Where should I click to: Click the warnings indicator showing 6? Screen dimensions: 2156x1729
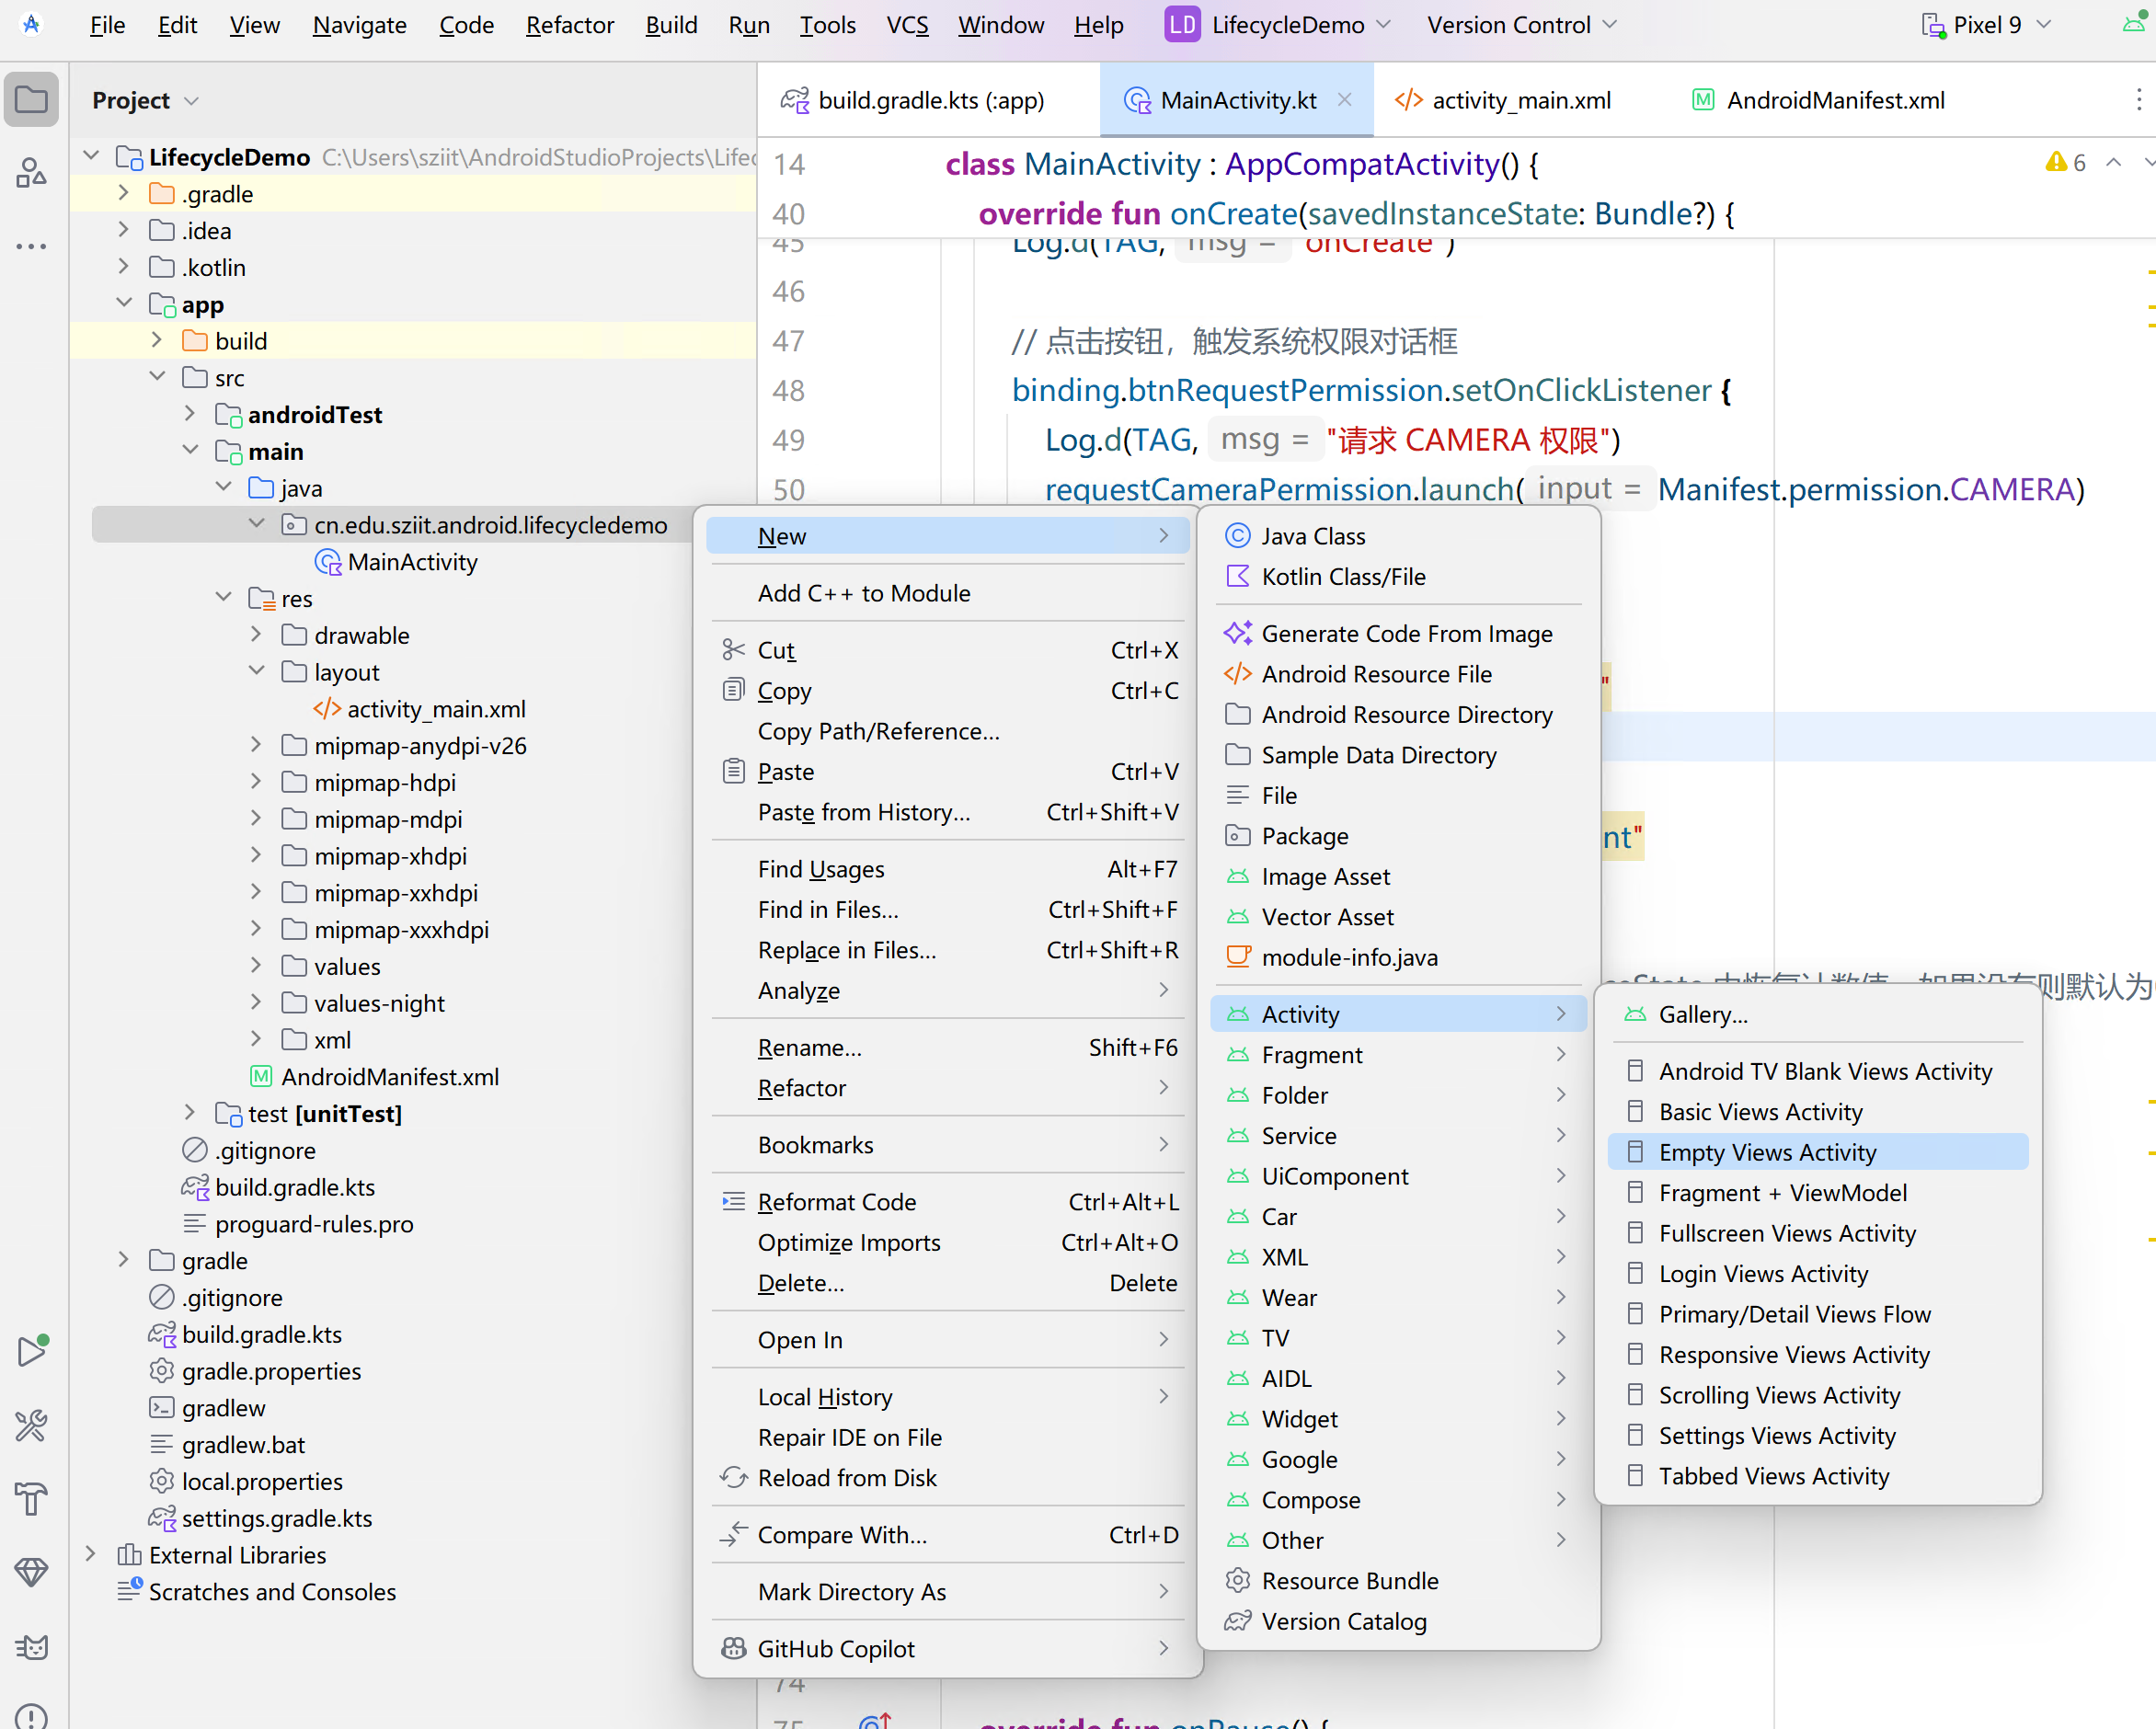(x=2066, y=162)
